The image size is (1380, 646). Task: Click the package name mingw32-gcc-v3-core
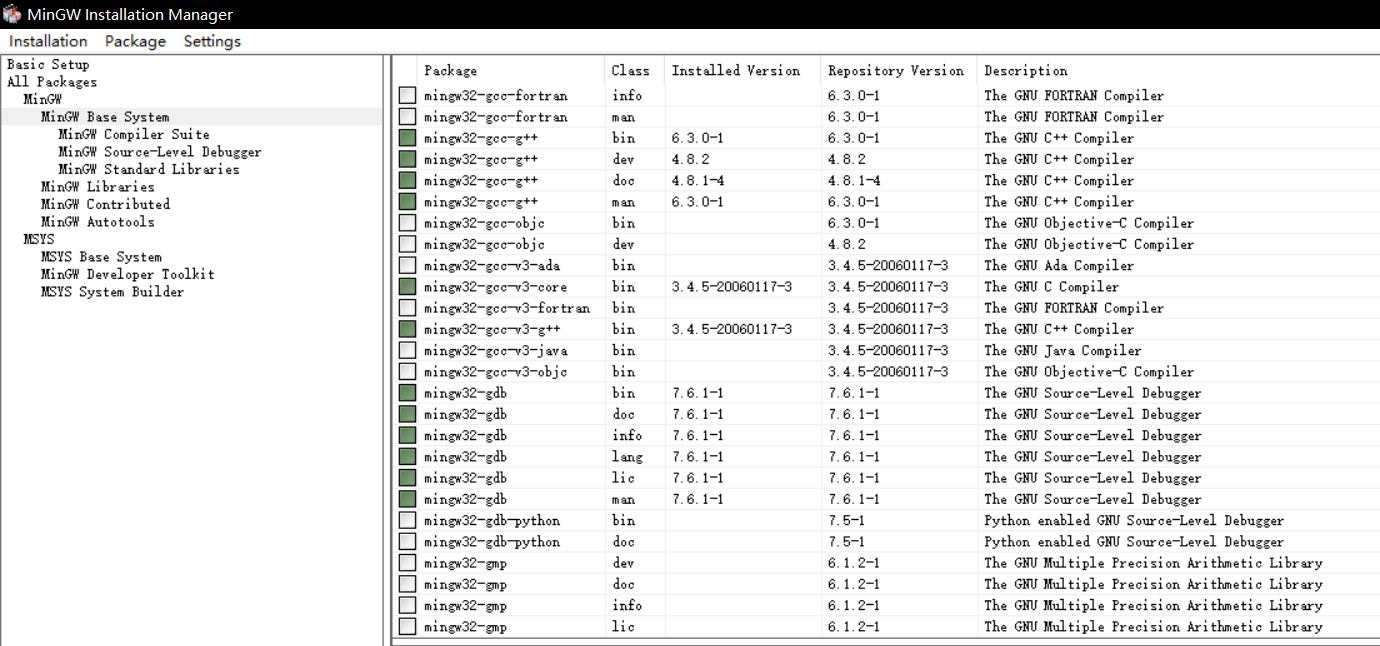[495, 287]
